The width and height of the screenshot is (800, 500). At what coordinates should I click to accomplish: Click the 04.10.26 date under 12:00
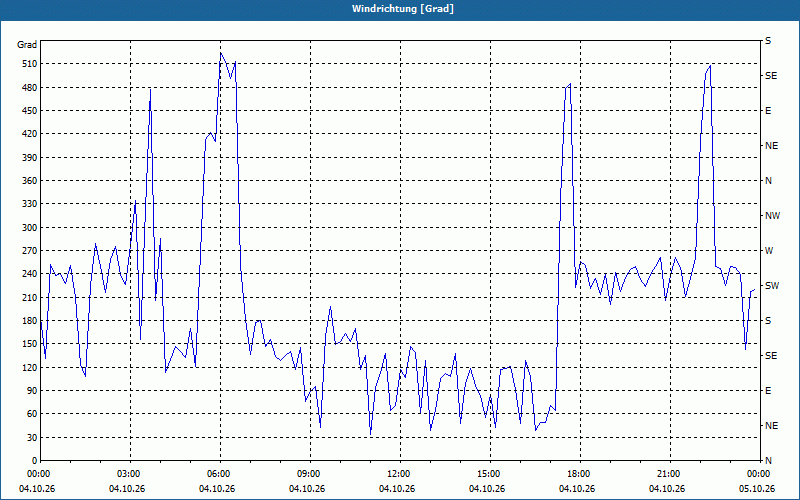tap(397, 489)
